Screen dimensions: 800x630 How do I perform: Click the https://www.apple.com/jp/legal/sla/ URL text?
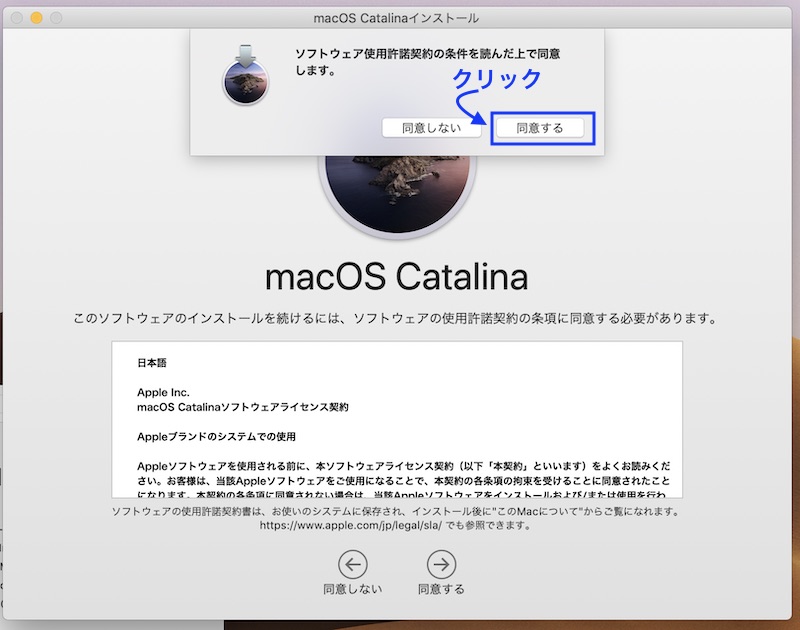click(x=351, y=525)
